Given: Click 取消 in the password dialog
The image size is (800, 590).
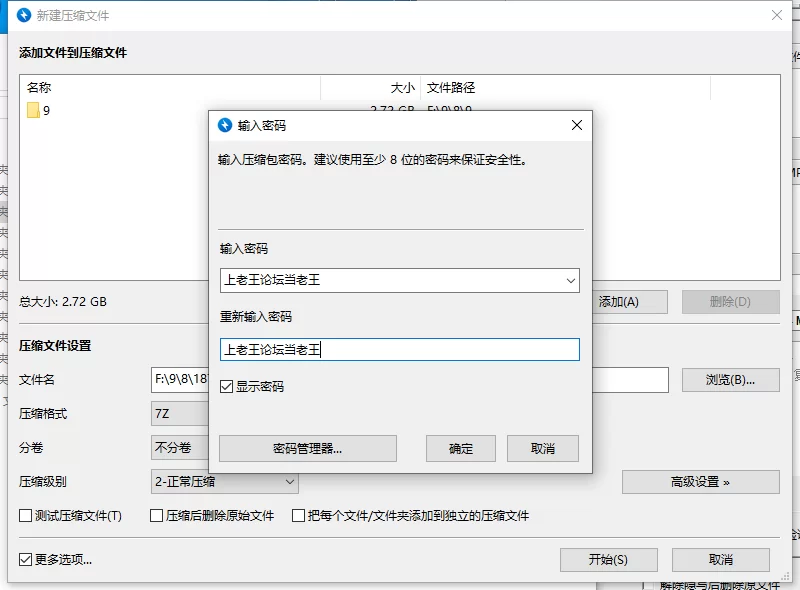Looking at the screenshot, I should click(543, 449).
